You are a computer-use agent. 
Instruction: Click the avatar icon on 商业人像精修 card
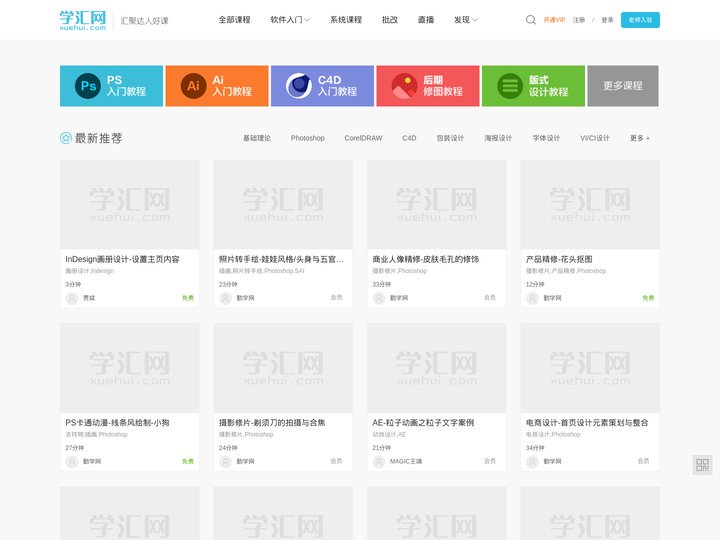point(379,298)
